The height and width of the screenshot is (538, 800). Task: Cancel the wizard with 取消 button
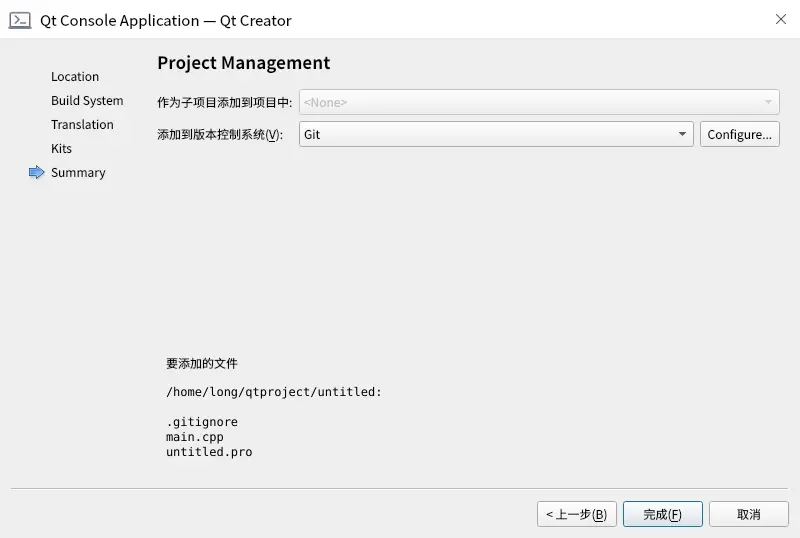(x=748, y=514)
